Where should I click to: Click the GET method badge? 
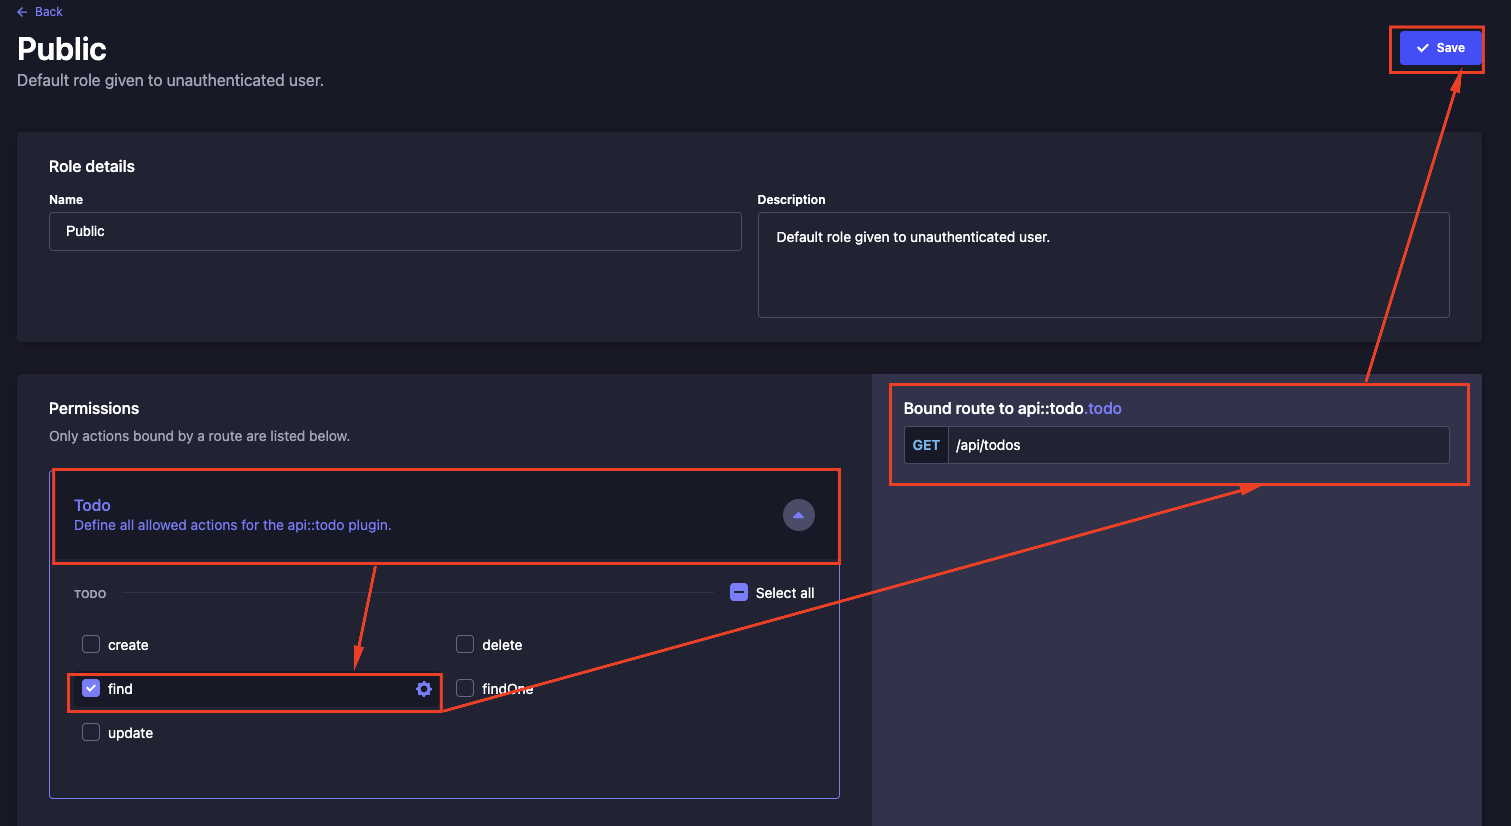pos(926,445)
